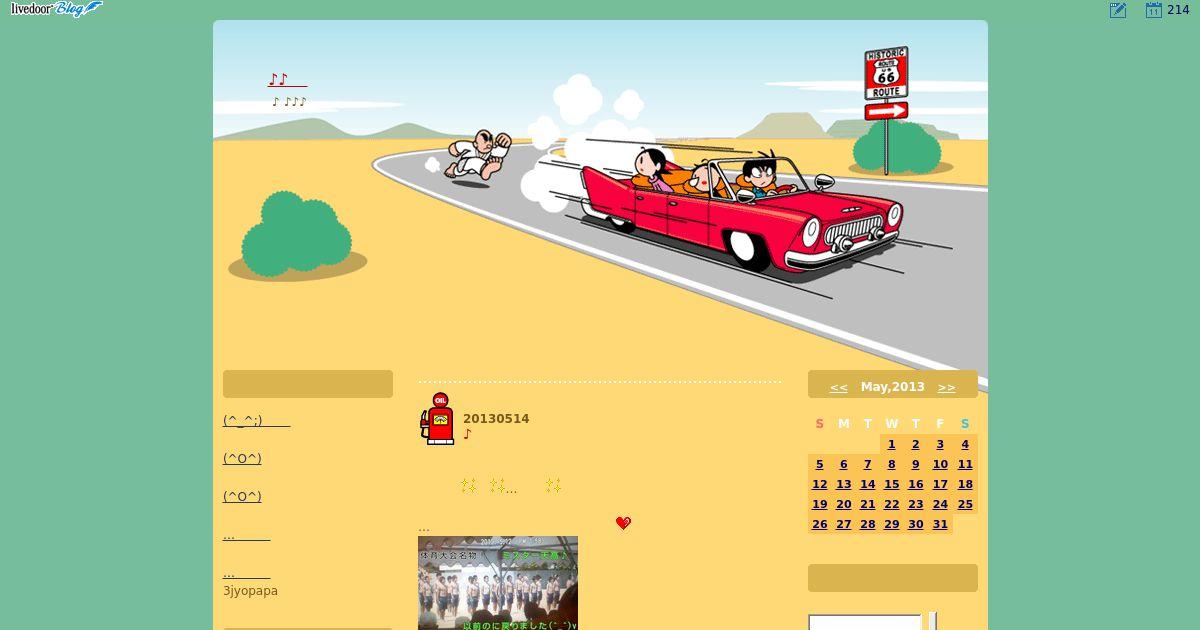This screenshot has height=630, width=1200.
Task: Select May 24 in the calendar
Action: 940,504
